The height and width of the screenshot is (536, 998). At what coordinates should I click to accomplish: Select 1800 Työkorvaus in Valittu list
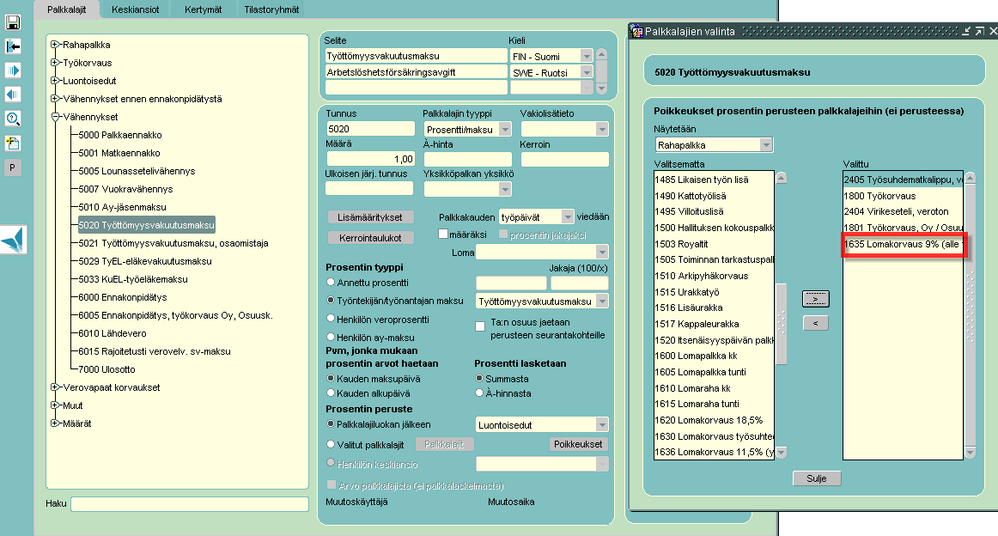coord(880,196)
